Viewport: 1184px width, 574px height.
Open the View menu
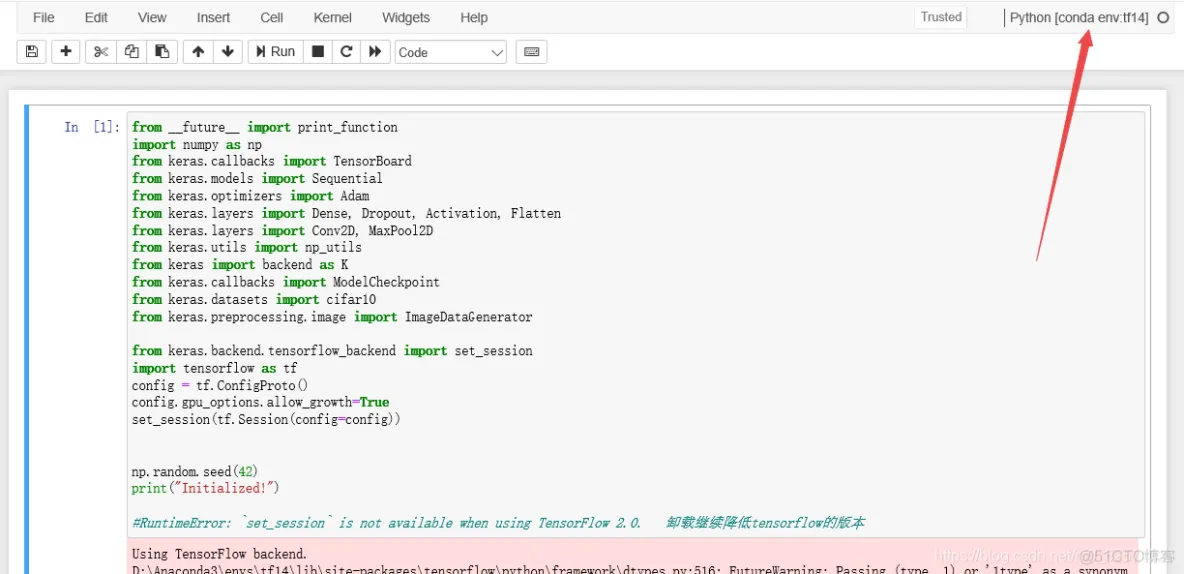(153, 17)
